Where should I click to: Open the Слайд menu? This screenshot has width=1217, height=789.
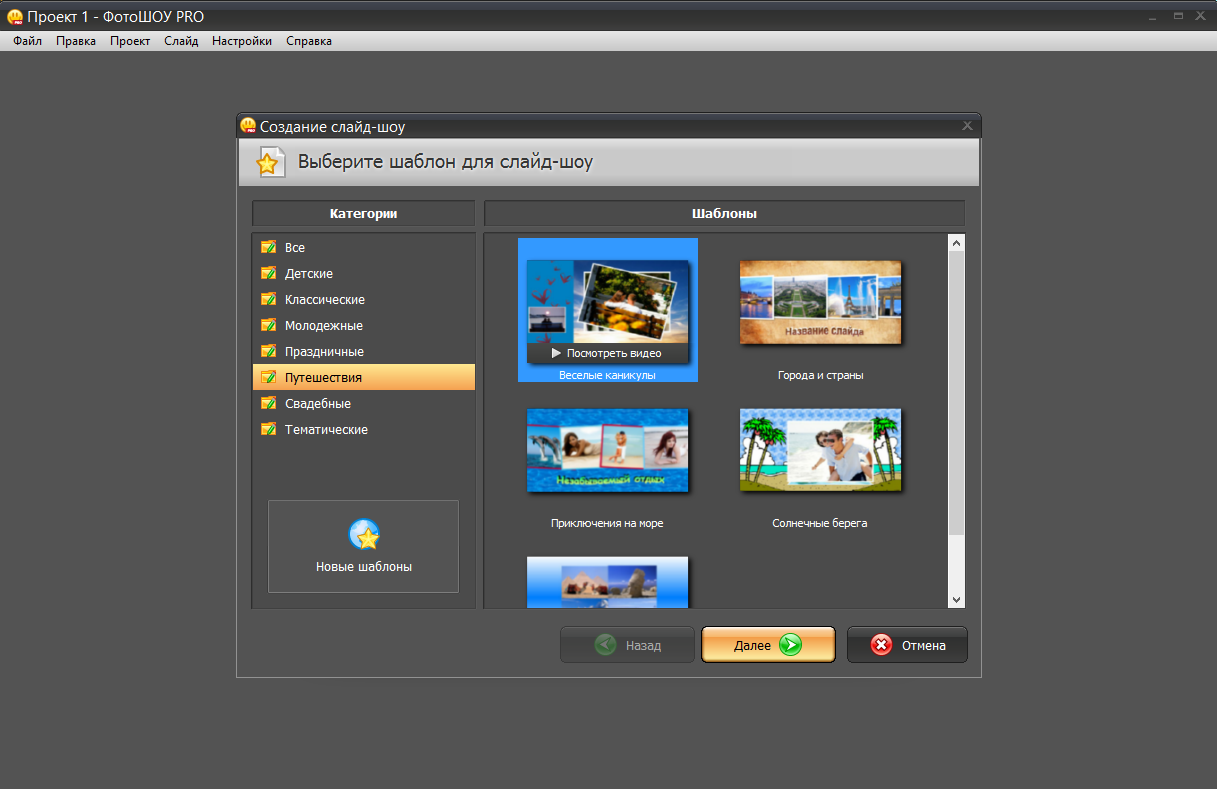pos(181,41)
